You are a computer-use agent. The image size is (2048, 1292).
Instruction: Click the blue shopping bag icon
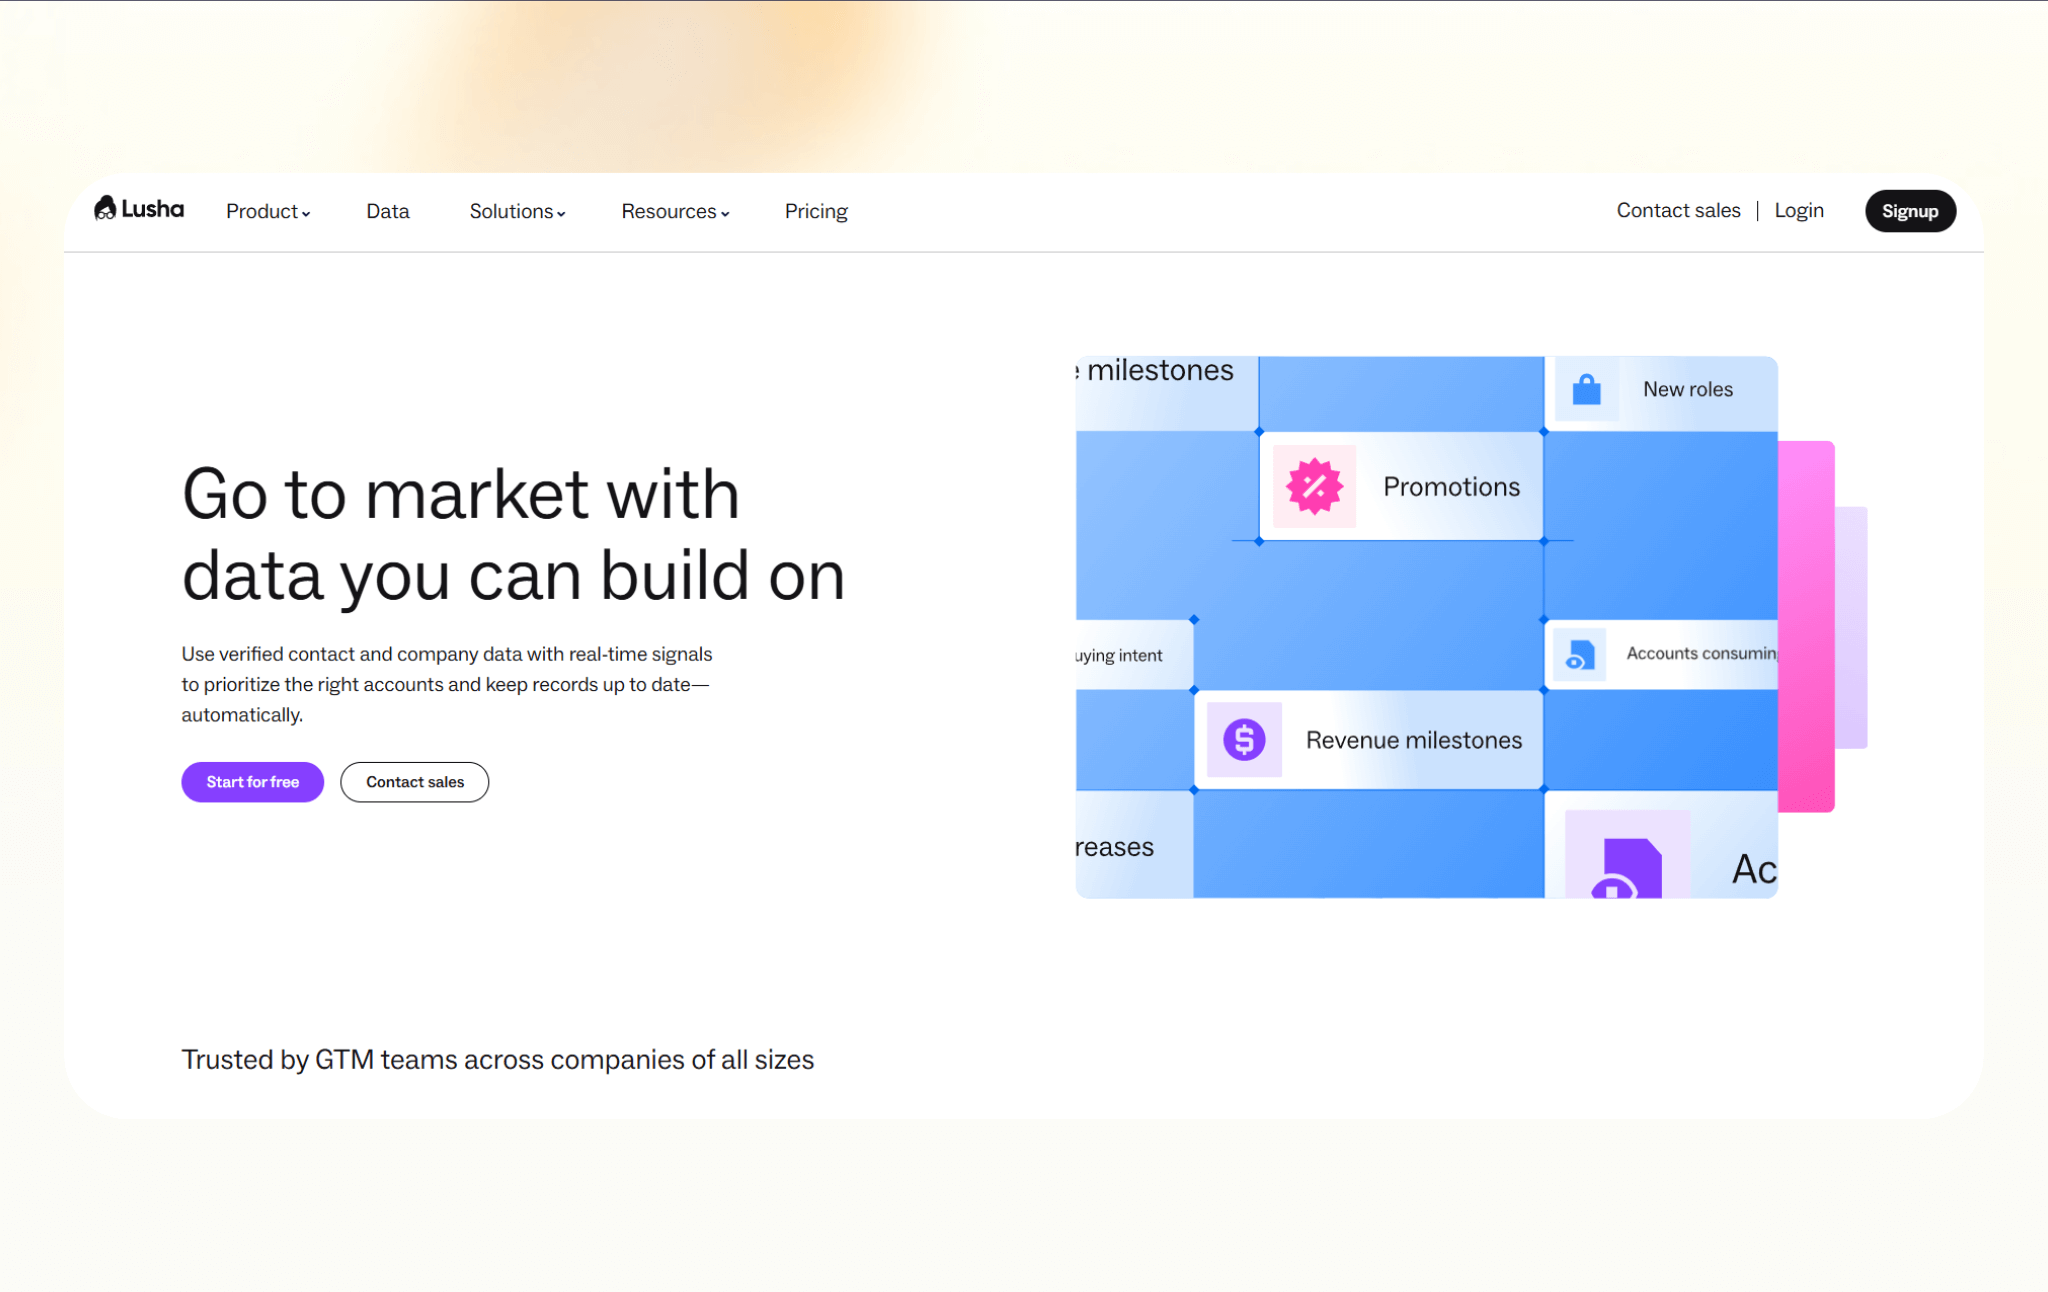[x=1586, y=389]
